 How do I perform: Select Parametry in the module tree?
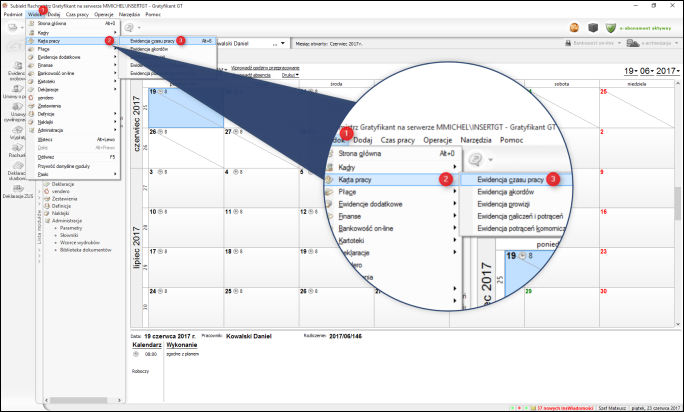click(x=71, y=228)
